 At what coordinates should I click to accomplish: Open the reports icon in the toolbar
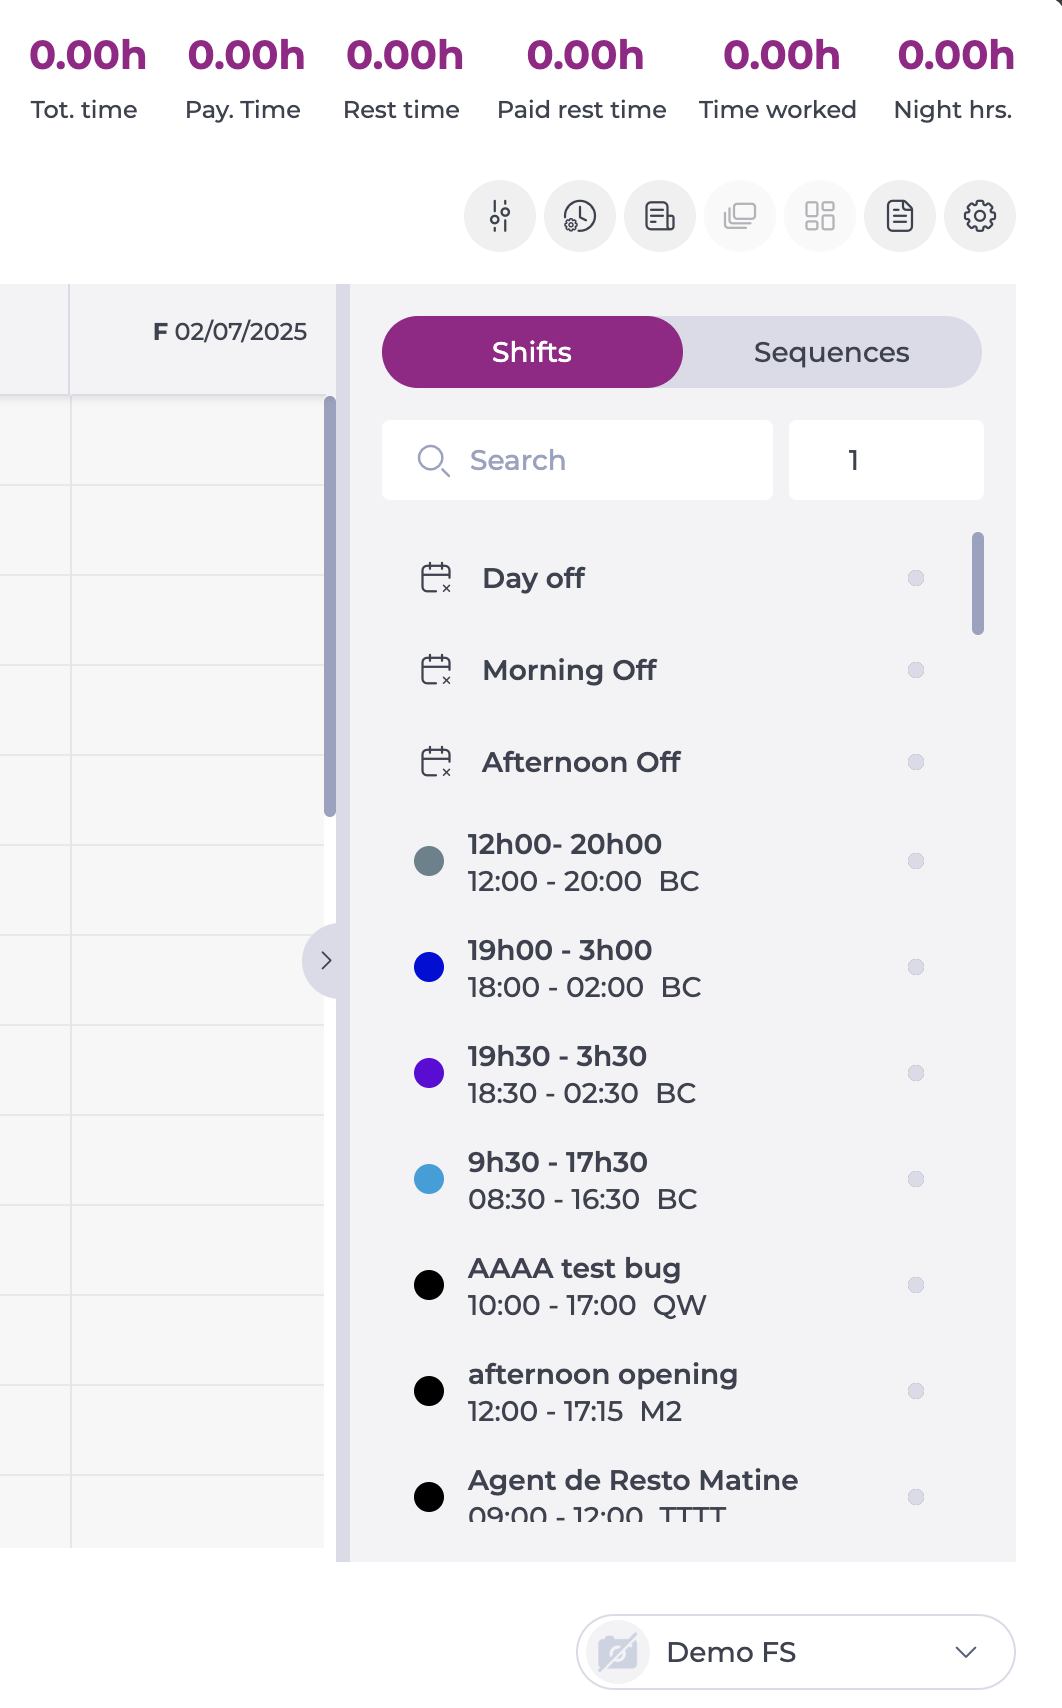point(660,215)
